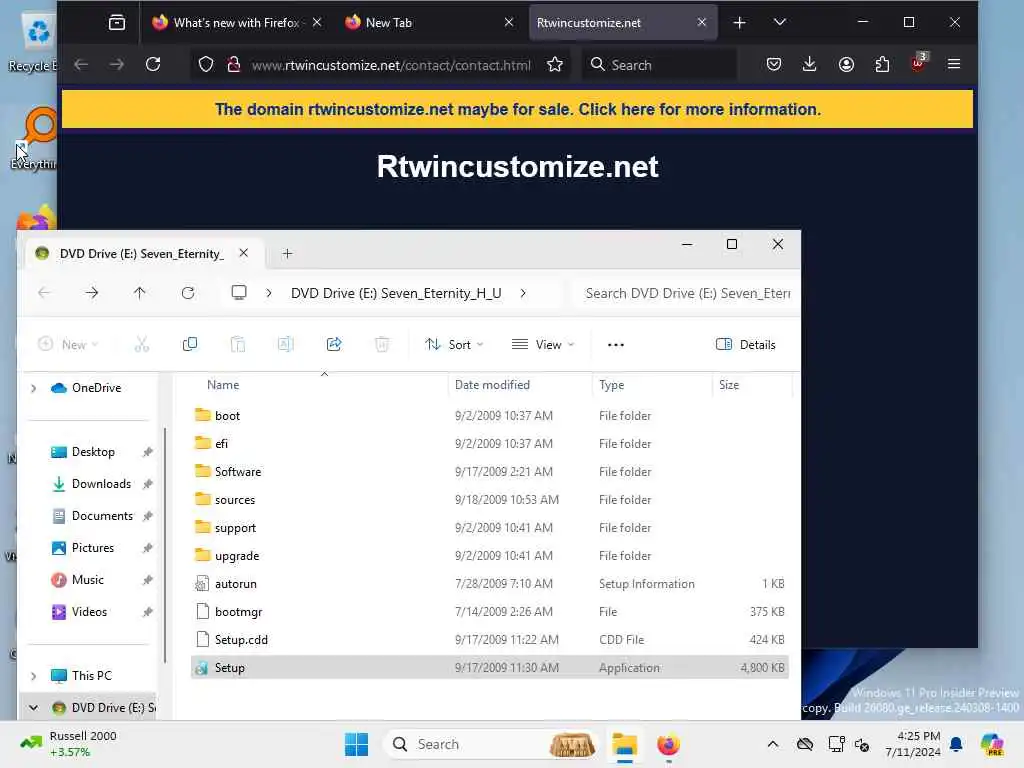
Task: Open Copilot preview icon in taskbar
Action: coord(993,744)
